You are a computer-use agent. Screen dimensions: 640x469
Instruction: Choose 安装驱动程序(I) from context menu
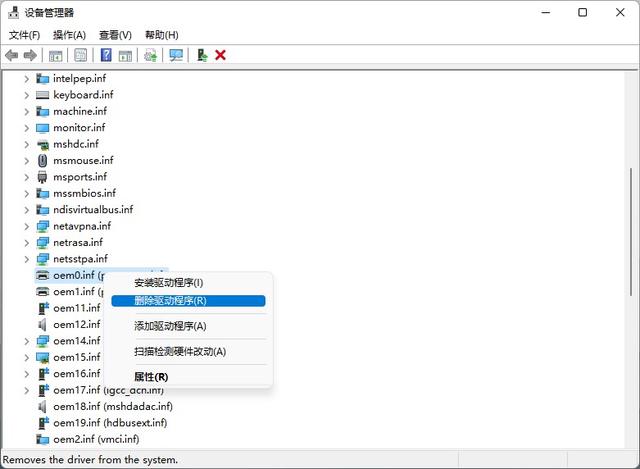(188, 282)
